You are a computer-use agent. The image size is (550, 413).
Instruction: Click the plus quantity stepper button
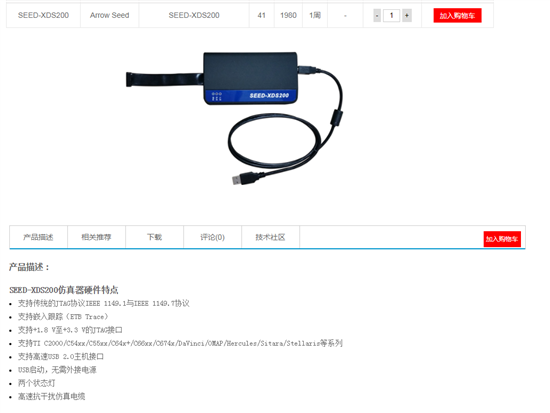pos(407,15)
